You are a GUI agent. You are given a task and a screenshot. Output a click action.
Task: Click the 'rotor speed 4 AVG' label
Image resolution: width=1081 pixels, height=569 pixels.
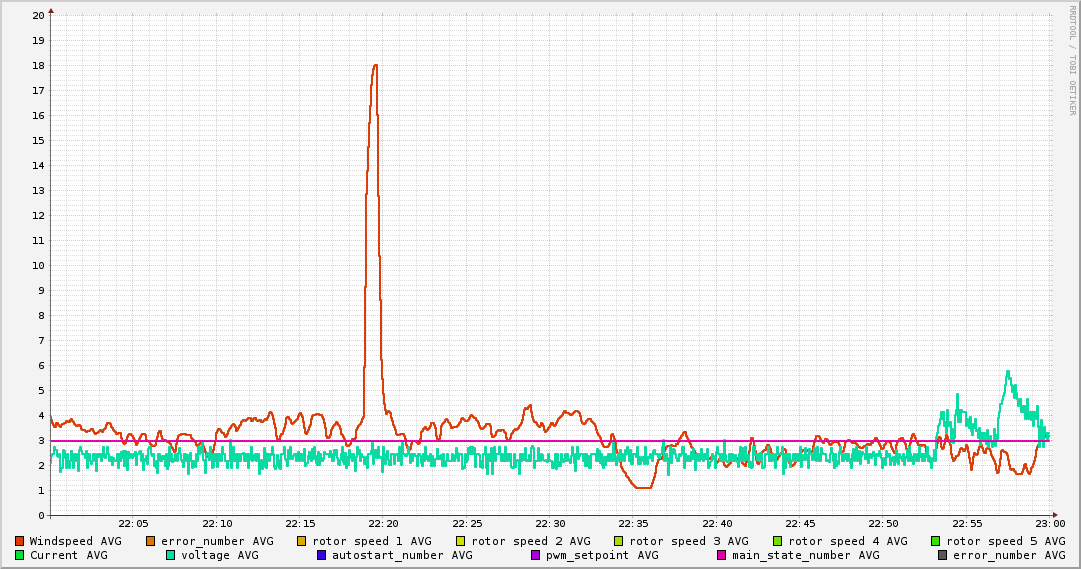(848, 541)
